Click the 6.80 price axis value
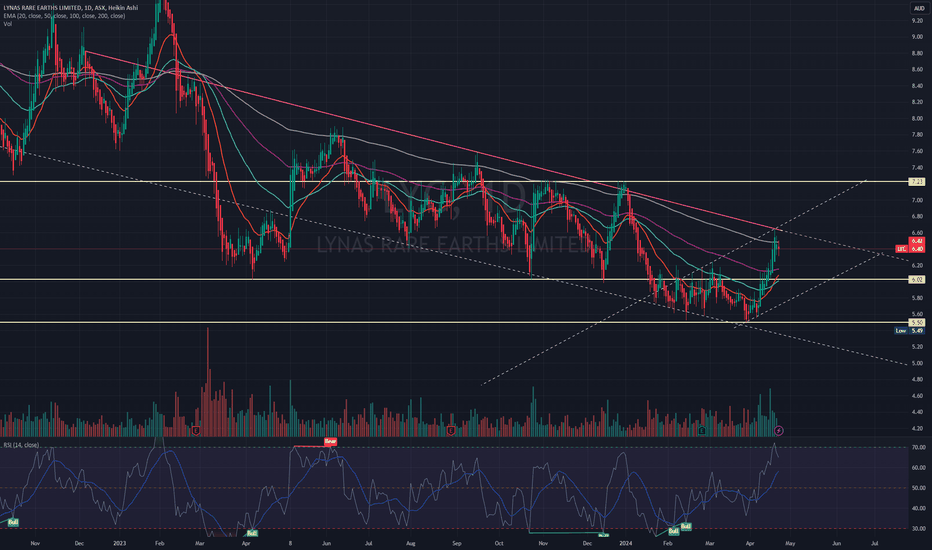The height and width of the screenshot is (550, 932). pyautogui.click(x=917, y=216)
